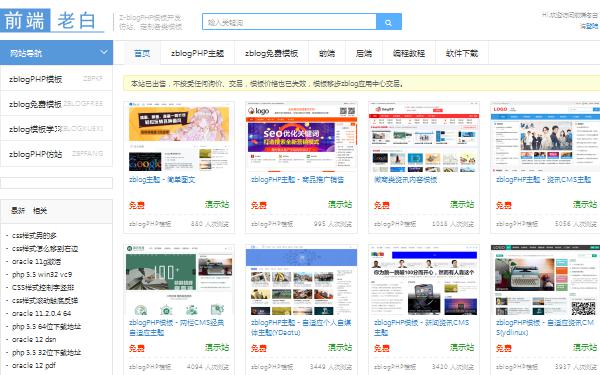Open the oracle 12 pdf link

(x=34, y=365)
